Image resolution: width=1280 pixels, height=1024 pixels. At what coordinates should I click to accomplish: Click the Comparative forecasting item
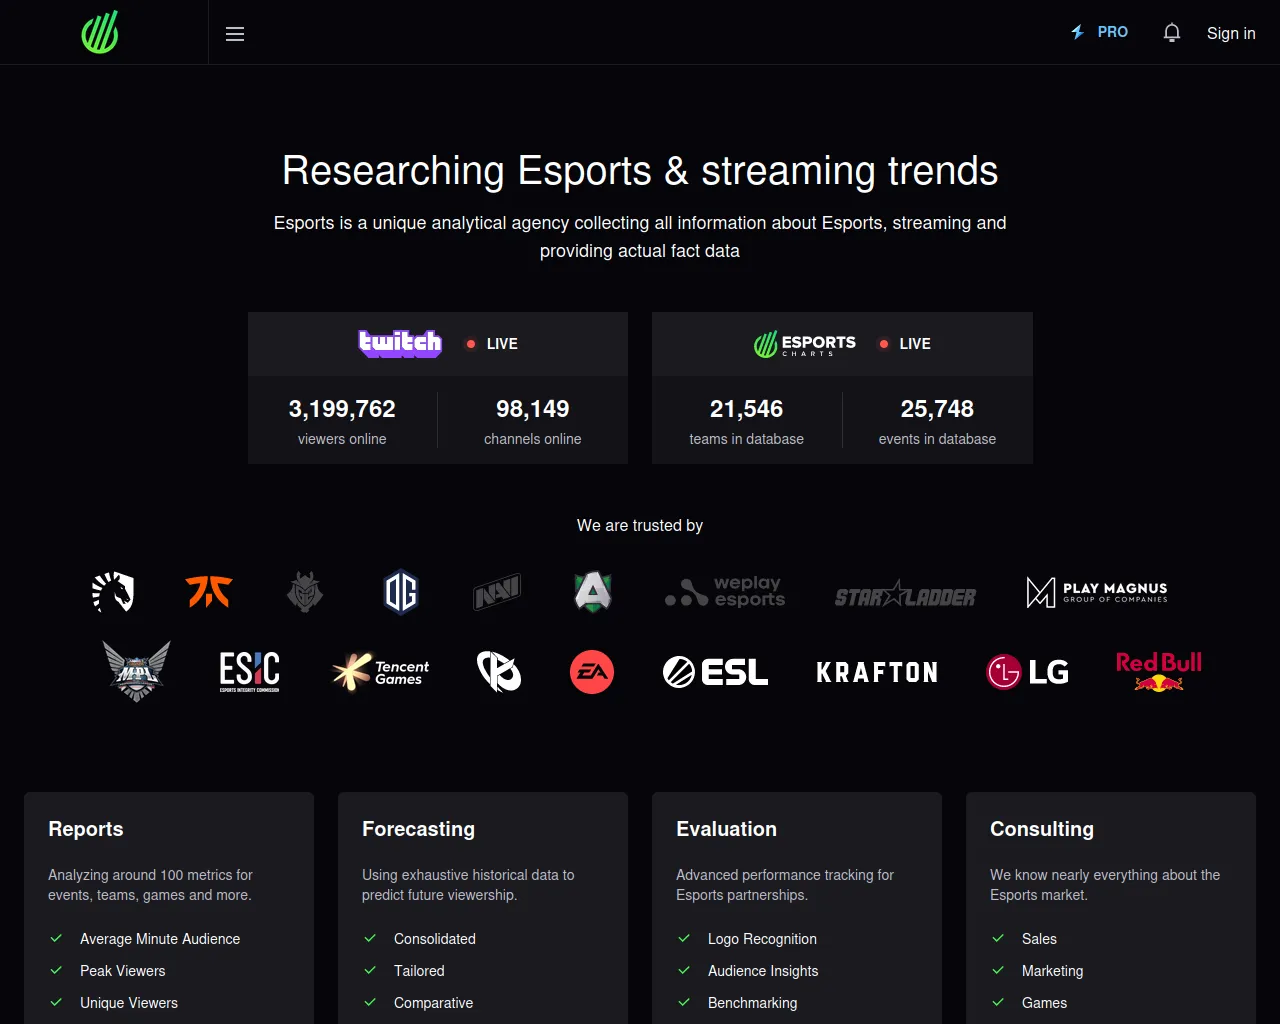pos(434,1003)
